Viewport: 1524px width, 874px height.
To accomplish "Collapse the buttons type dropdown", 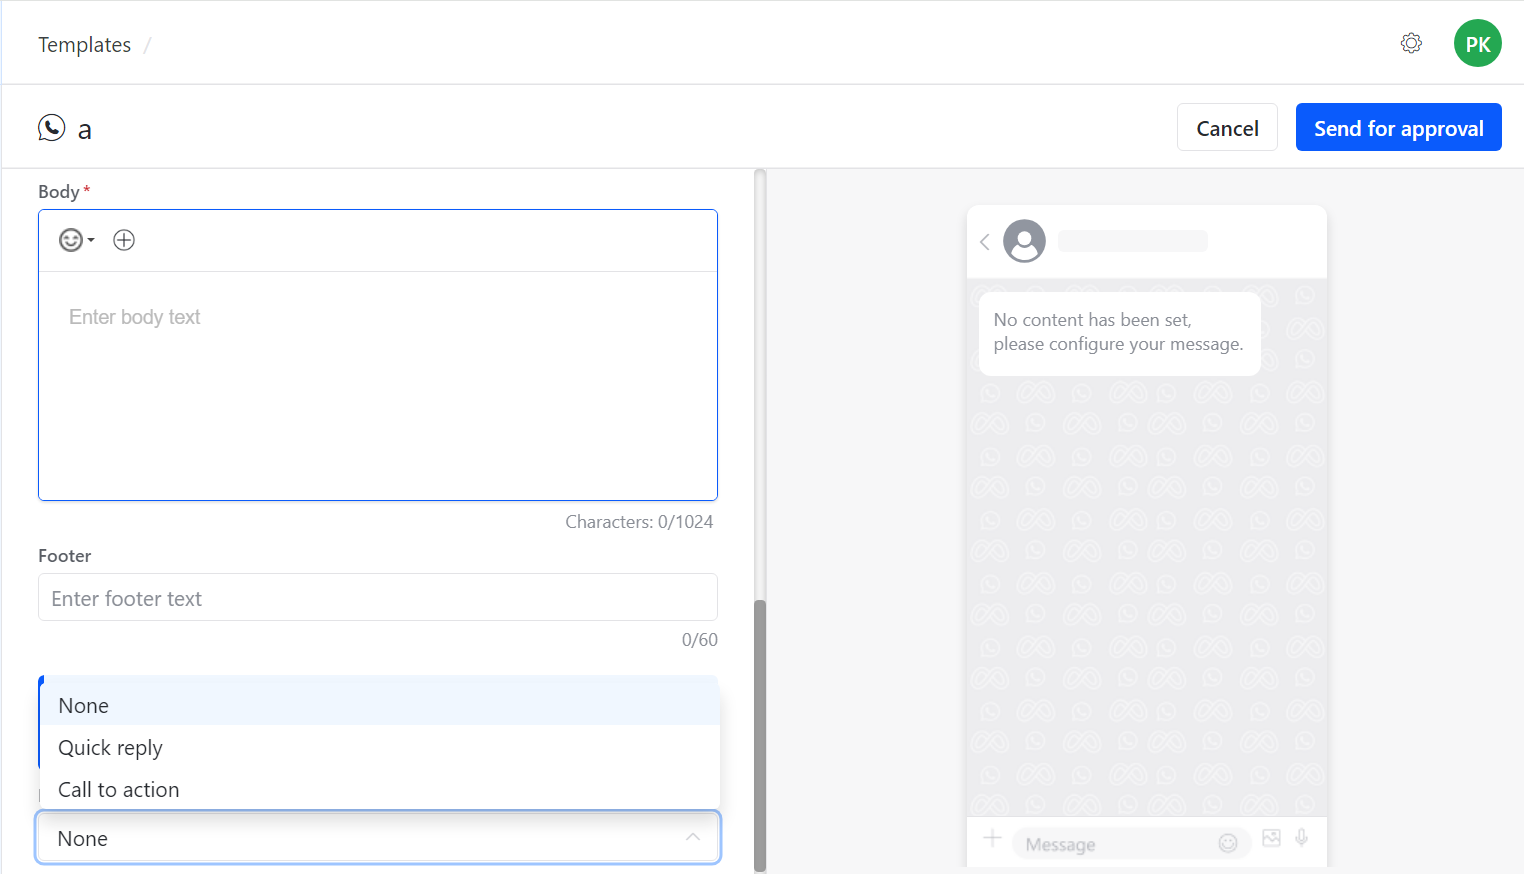I will 378,837.
